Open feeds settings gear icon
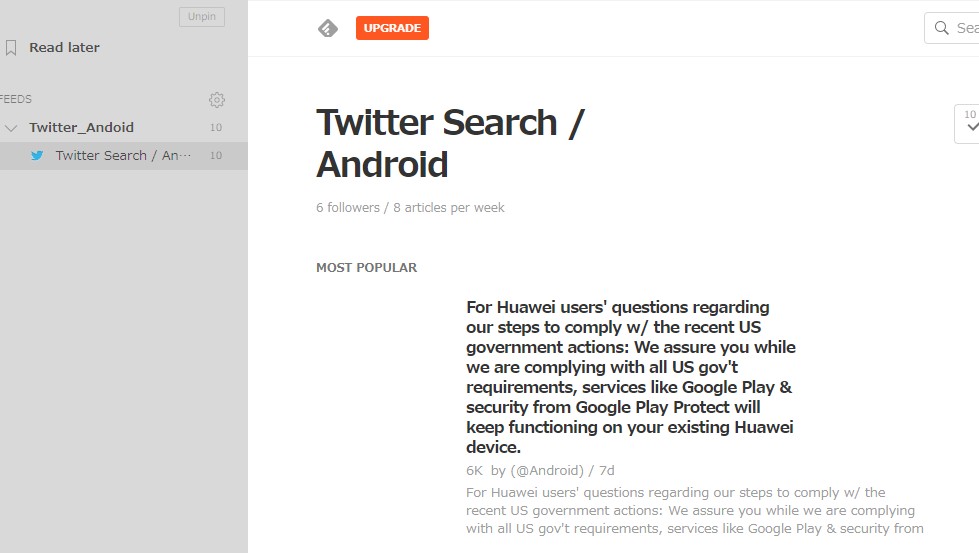 pyautogui.click(x=217, y=99)
